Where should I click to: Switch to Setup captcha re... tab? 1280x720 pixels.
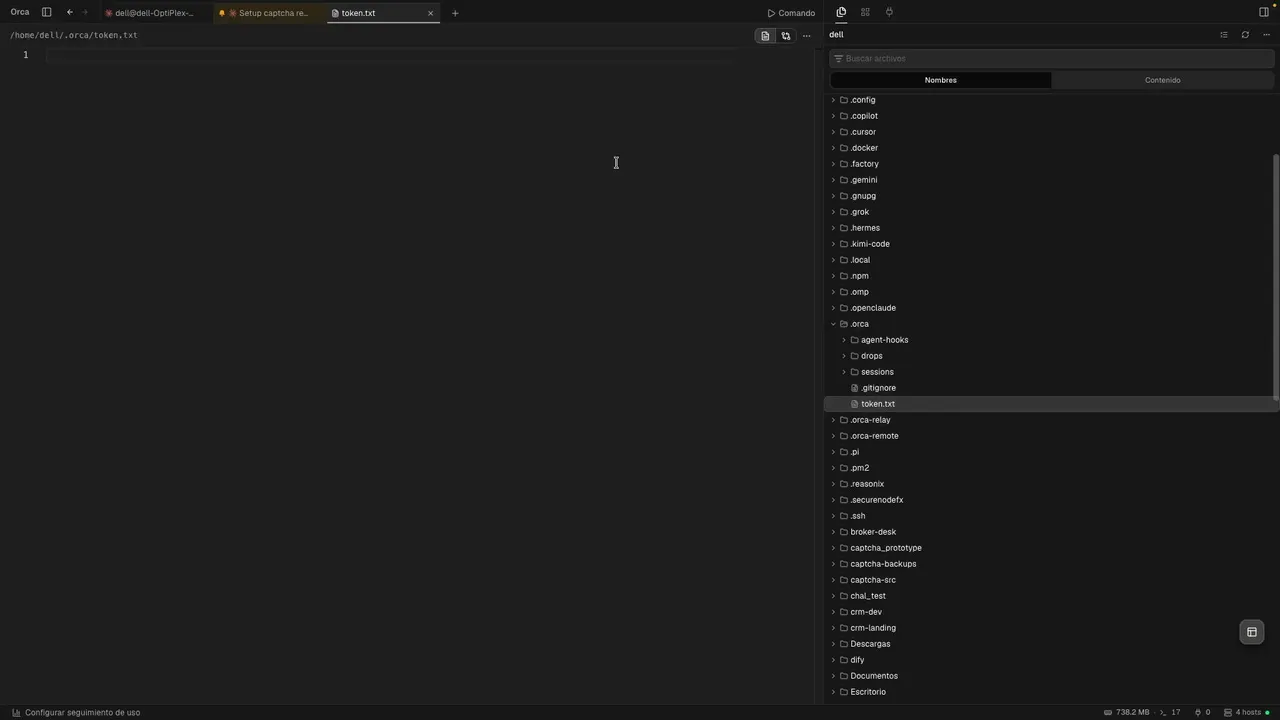click(269, 13)
